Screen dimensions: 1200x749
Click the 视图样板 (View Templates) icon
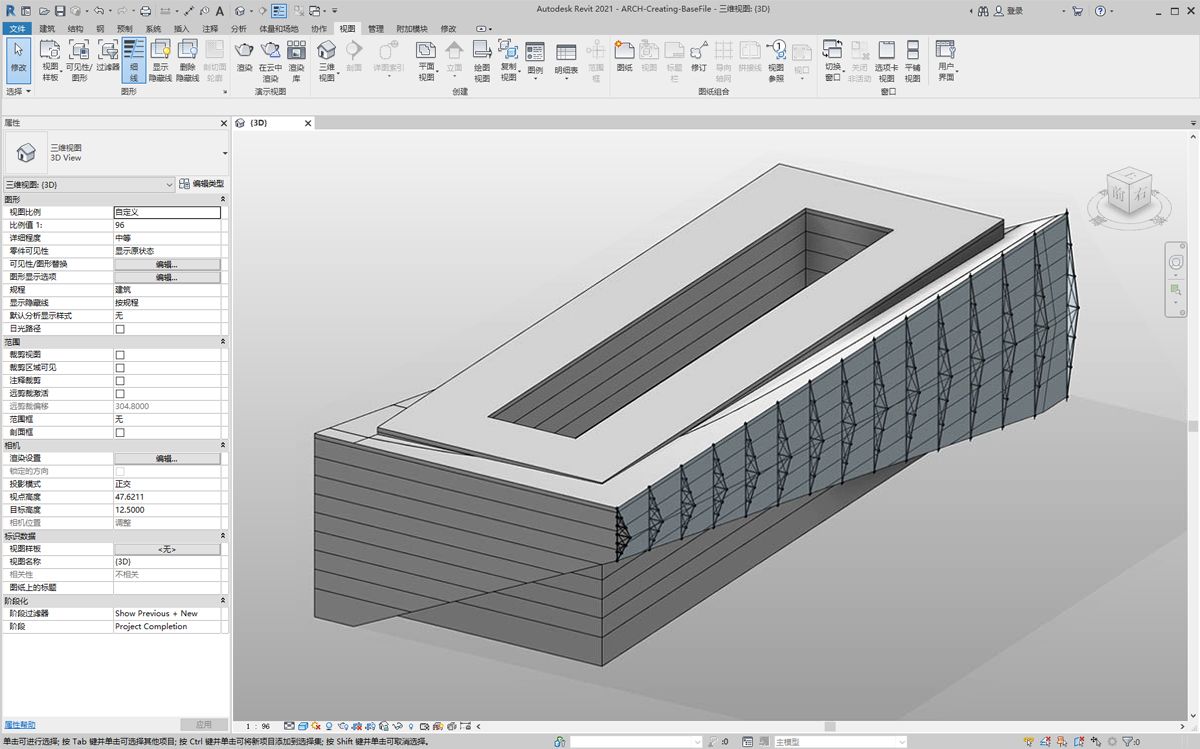tap(50, 58)
